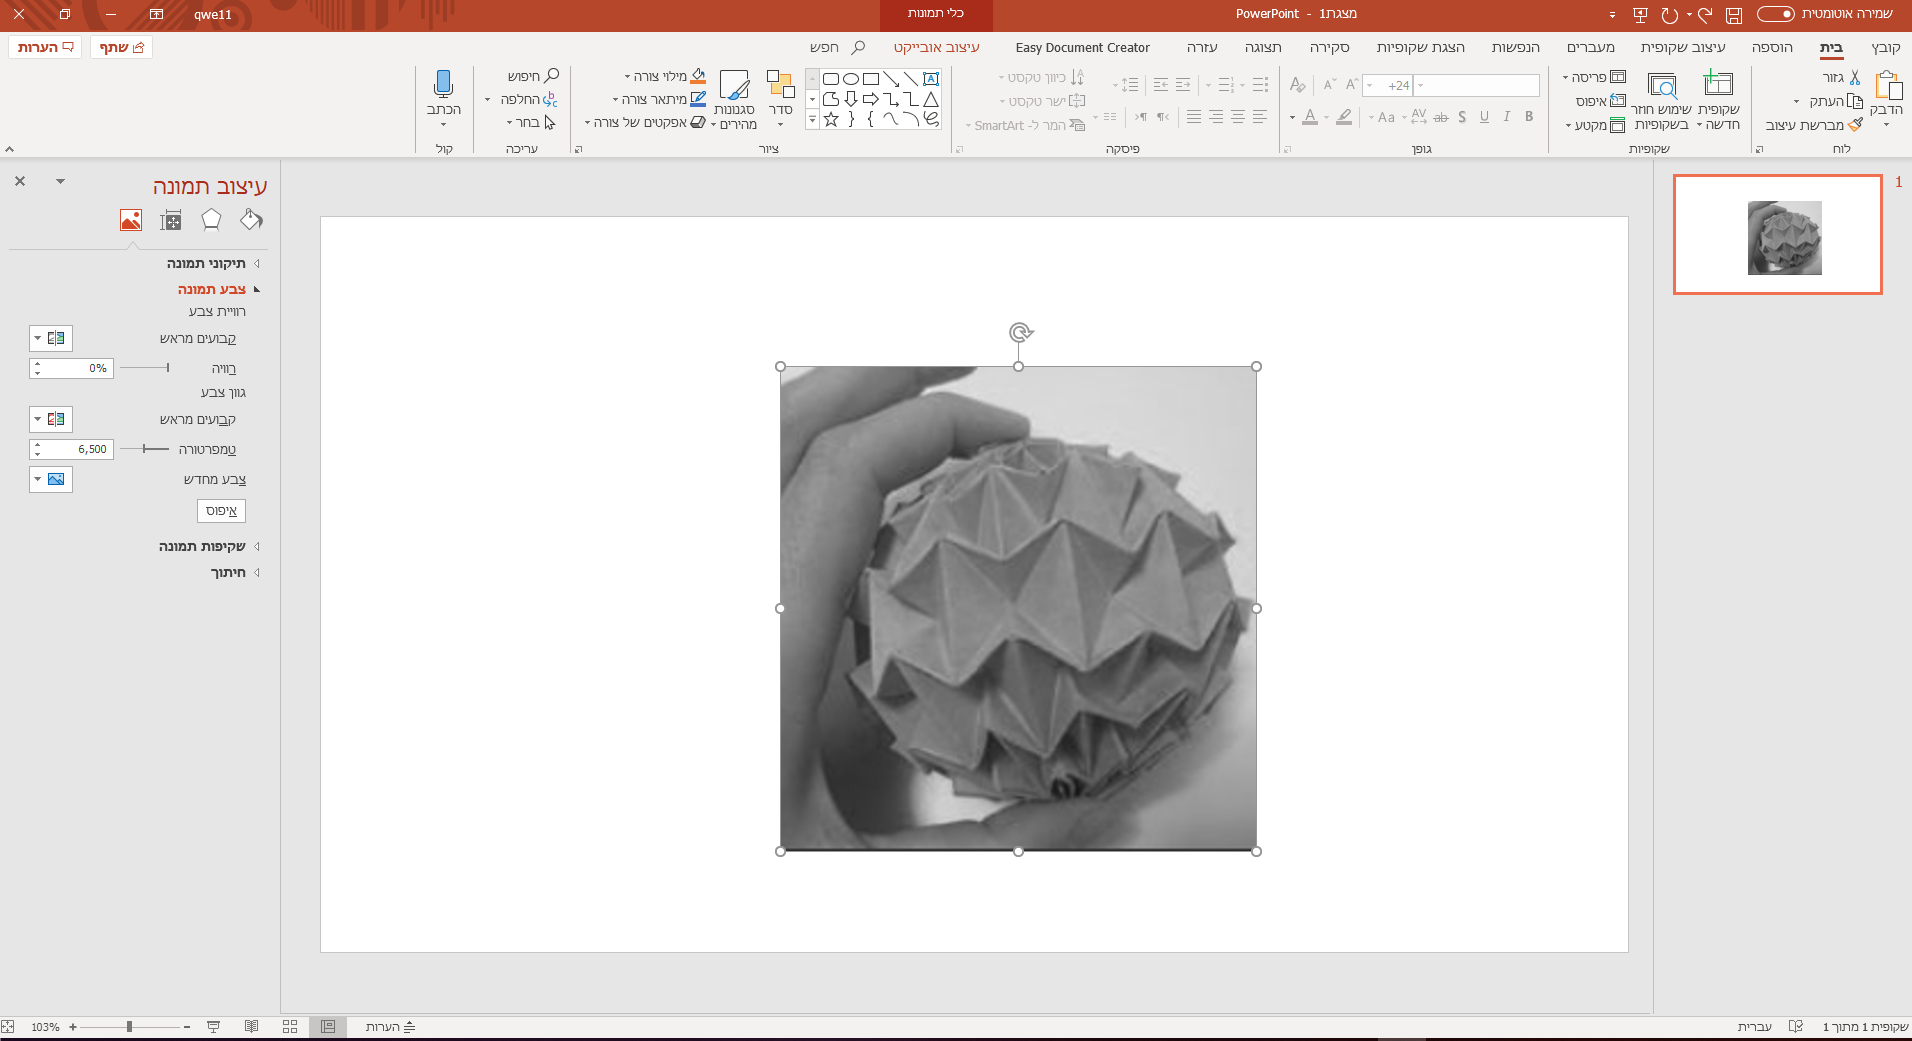This screenshot has height=1041, width=1912.
Task: Switch to the הנפשות (Animations) tab
Action: pyautogui.click(x=1516, y=47)
